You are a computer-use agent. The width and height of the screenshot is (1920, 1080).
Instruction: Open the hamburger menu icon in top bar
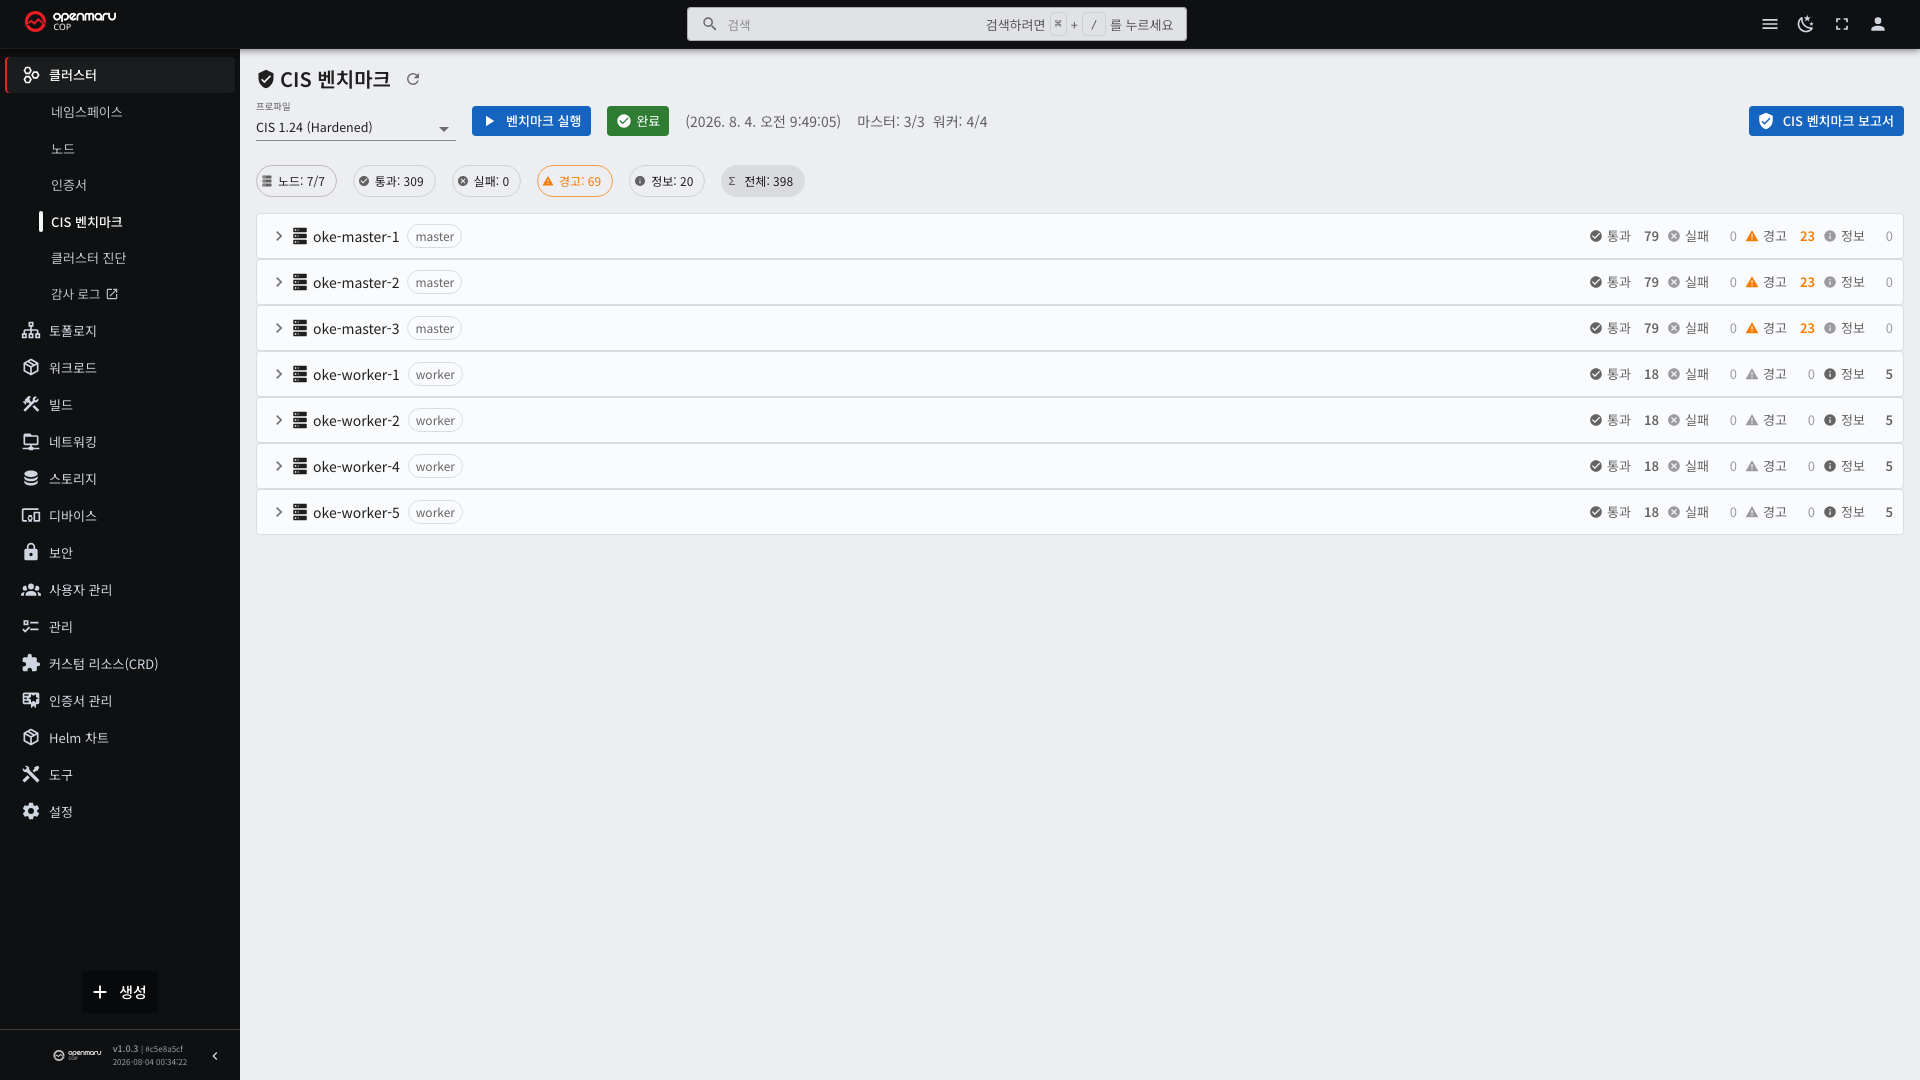point(1770,24)
